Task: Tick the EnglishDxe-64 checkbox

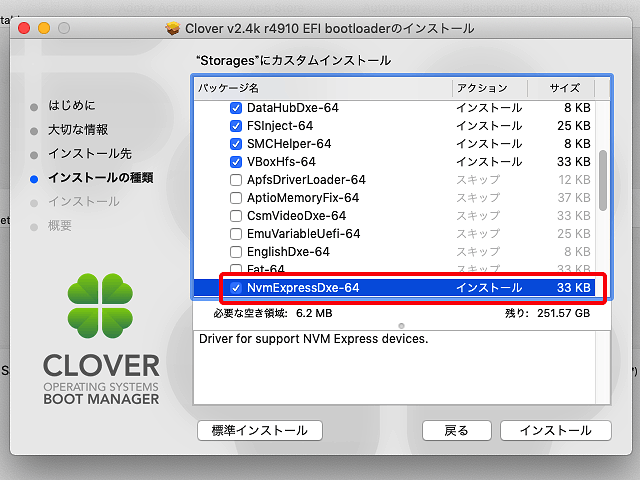Action: [236, 252]
